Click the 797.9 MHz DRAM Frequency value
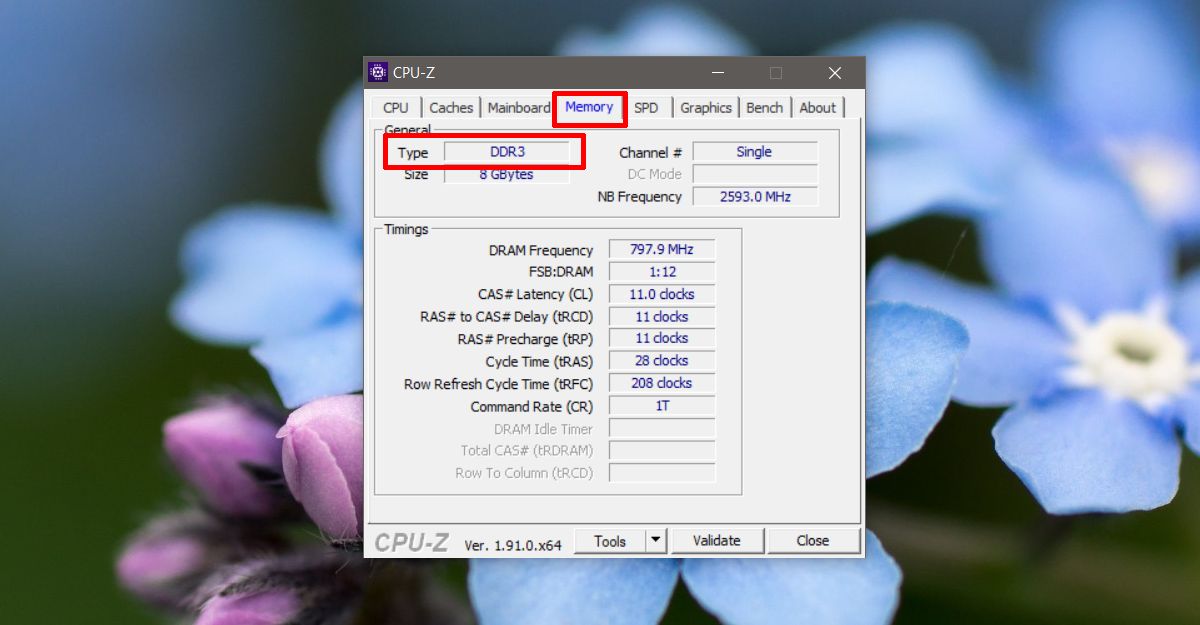The height and width of the screenshot is (625, 1200). click(x=662, y=249)
